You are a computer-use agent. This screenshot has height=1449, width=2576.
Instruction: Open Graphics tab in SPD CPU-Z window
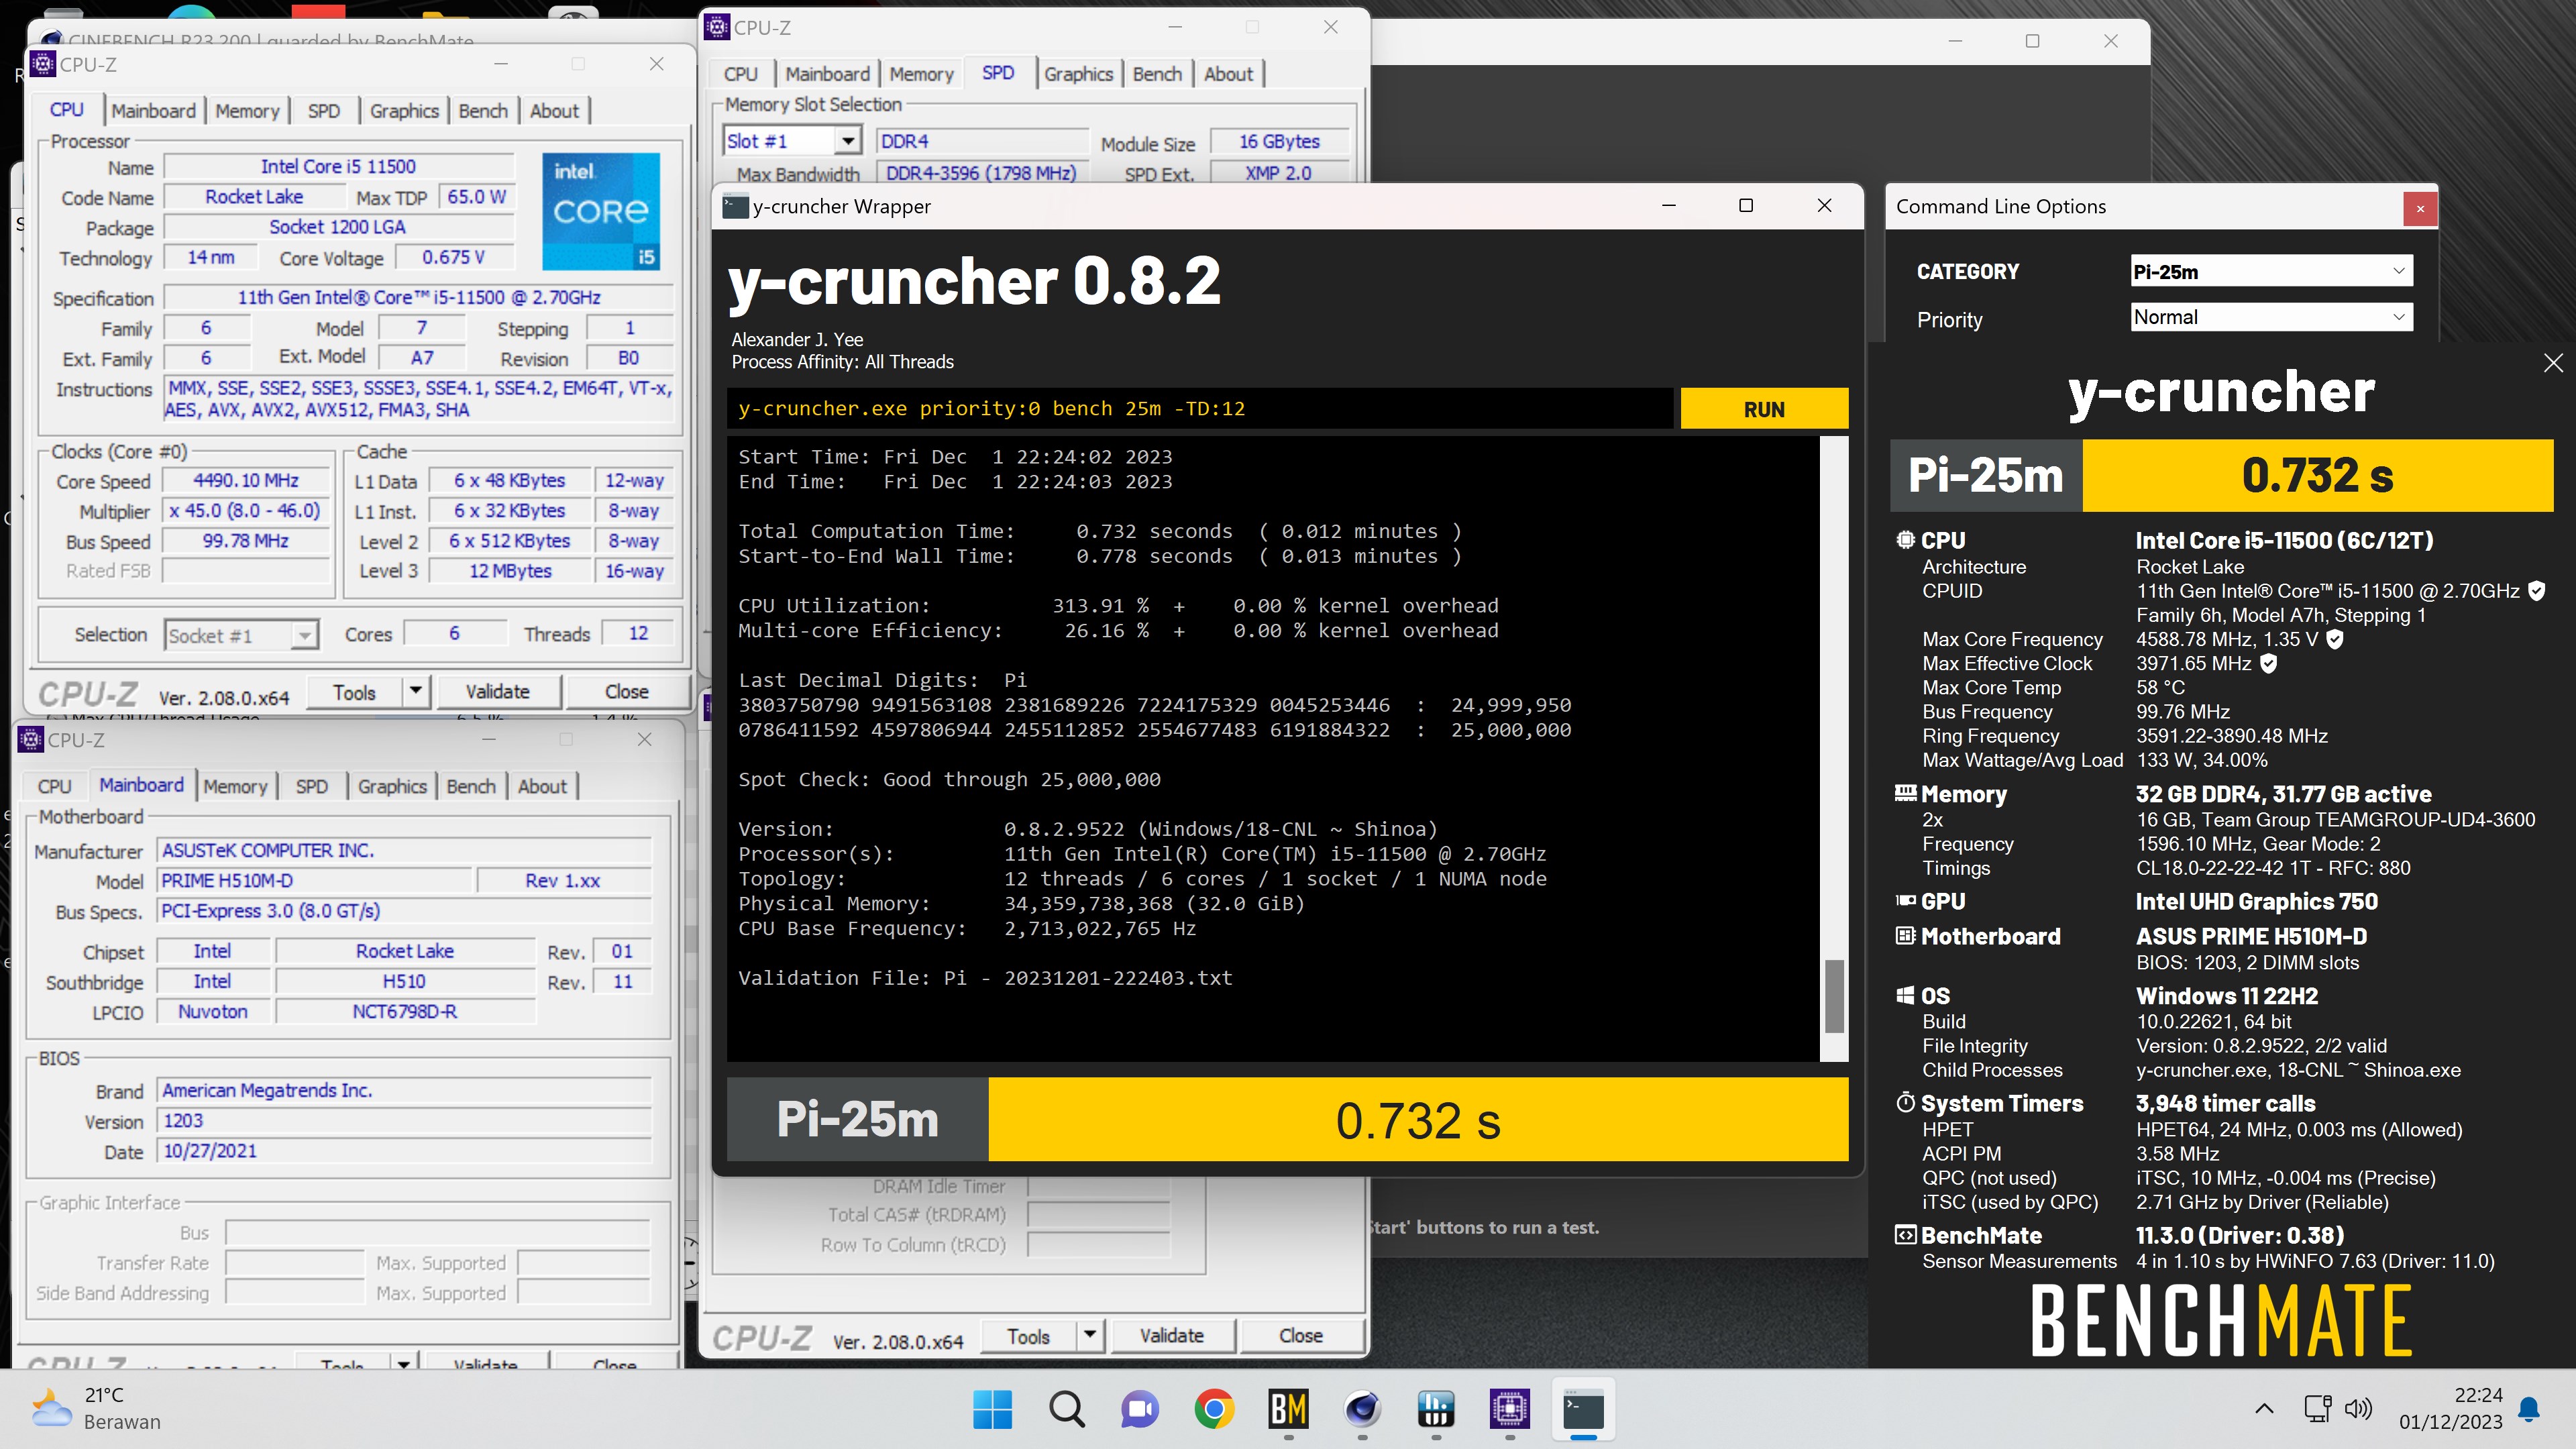click(1078, 74)
